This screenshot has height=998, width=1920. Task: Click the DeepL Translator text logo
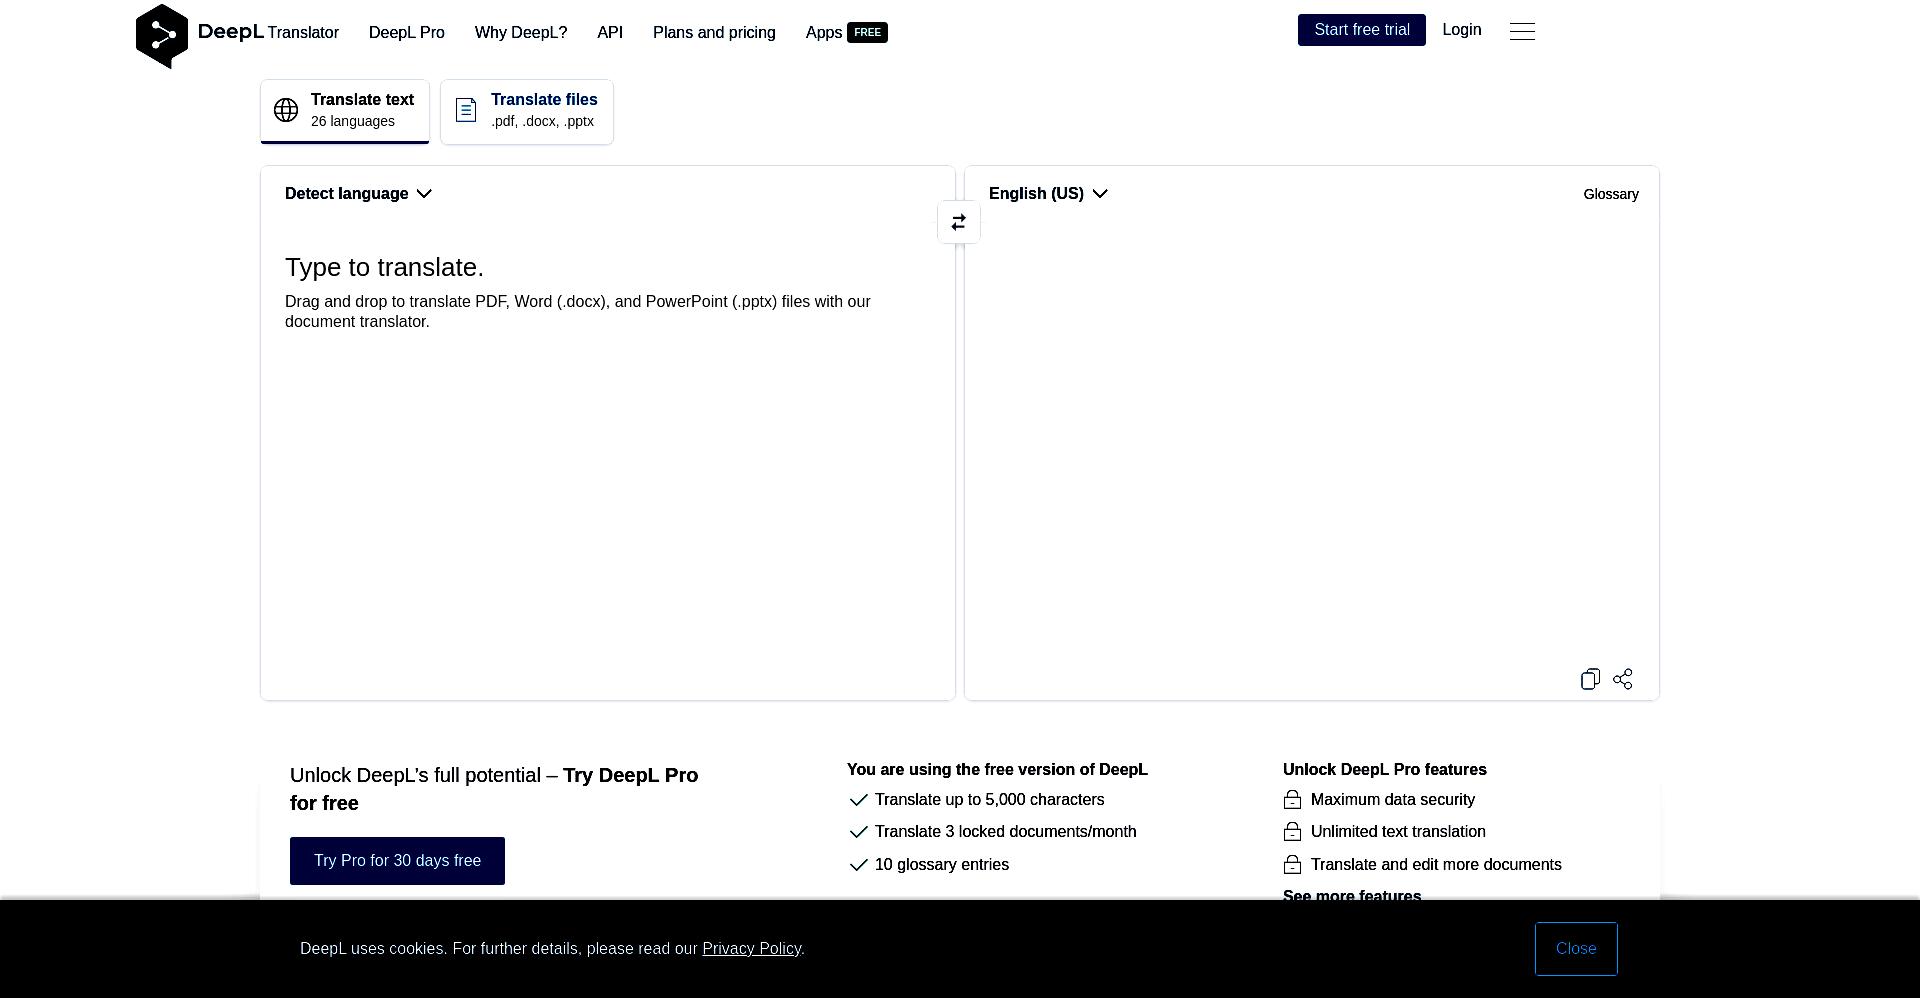(x=268, y=32)
